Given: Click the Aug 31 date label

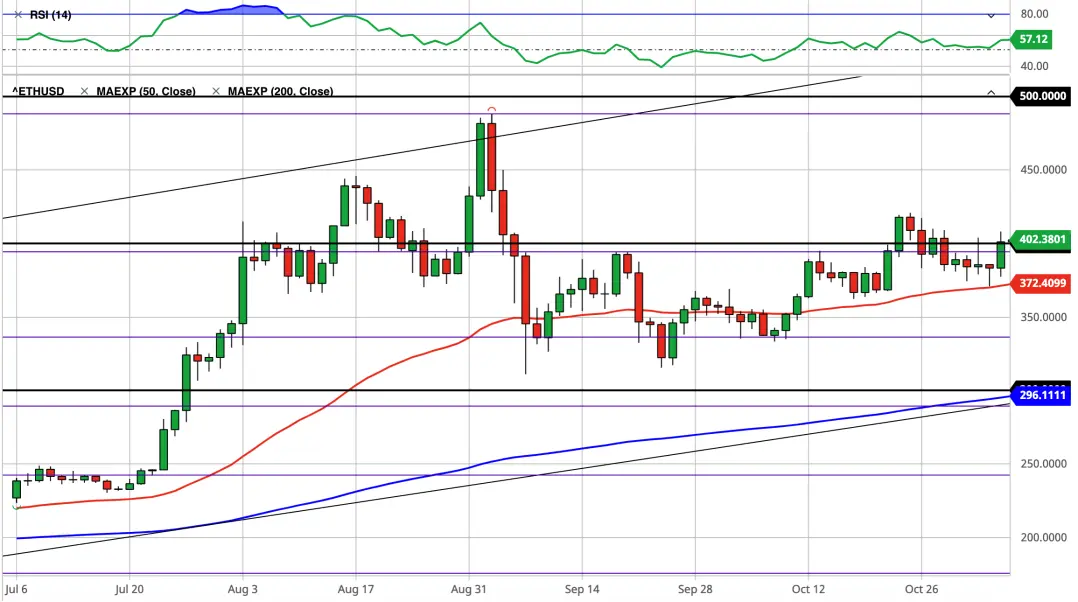Looking at the screenshot, I should click(469, 590).
